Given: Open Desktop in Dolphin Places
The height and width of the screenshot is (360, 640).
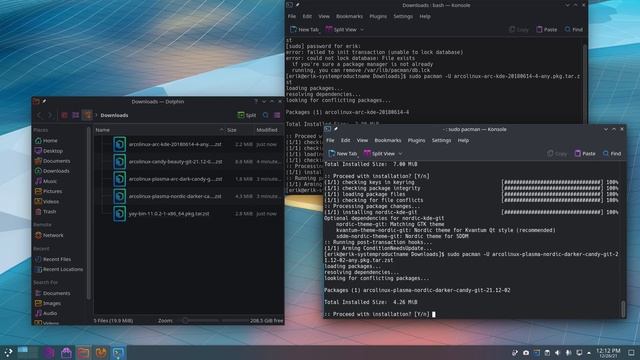Looking at the screenshot, I should click(49, 151).
